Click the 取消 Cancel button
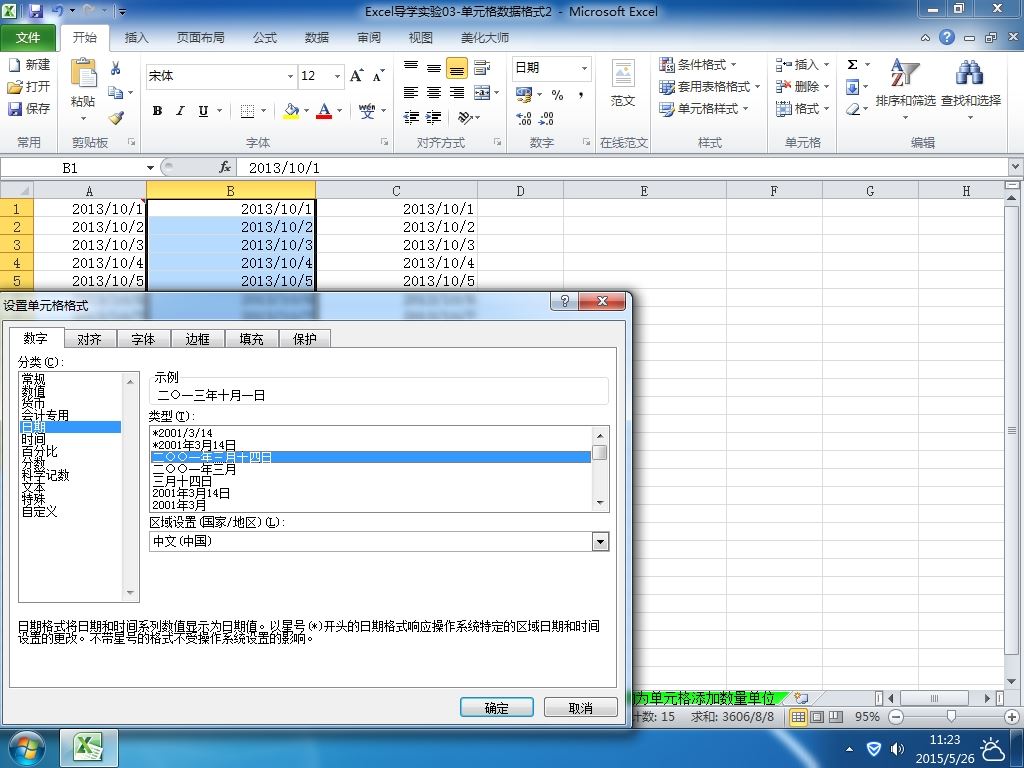This screenshot has width=1024, height=768. click(581, 707)
